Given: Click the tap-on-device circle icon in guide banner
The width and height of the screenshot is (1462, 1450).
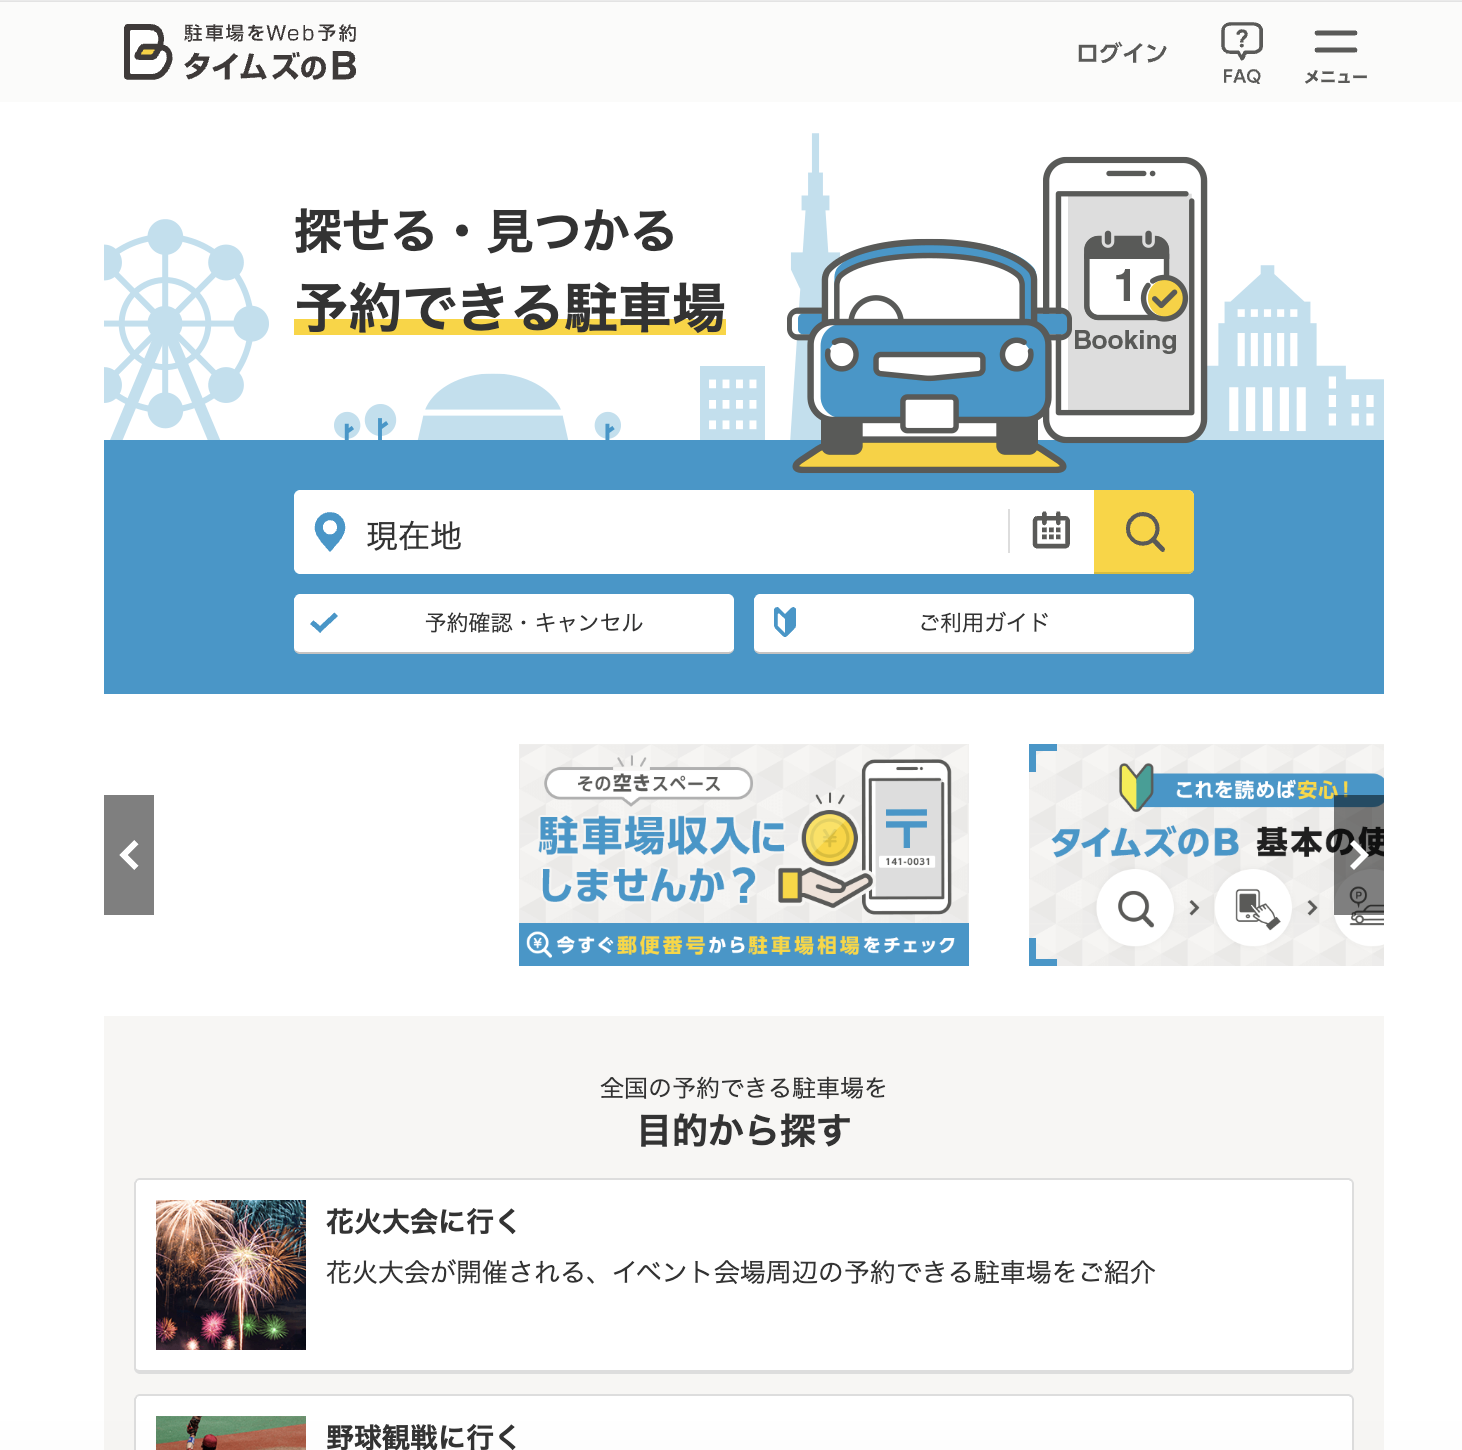Looking at the screenshot, I should click(x=1254, y=908).
